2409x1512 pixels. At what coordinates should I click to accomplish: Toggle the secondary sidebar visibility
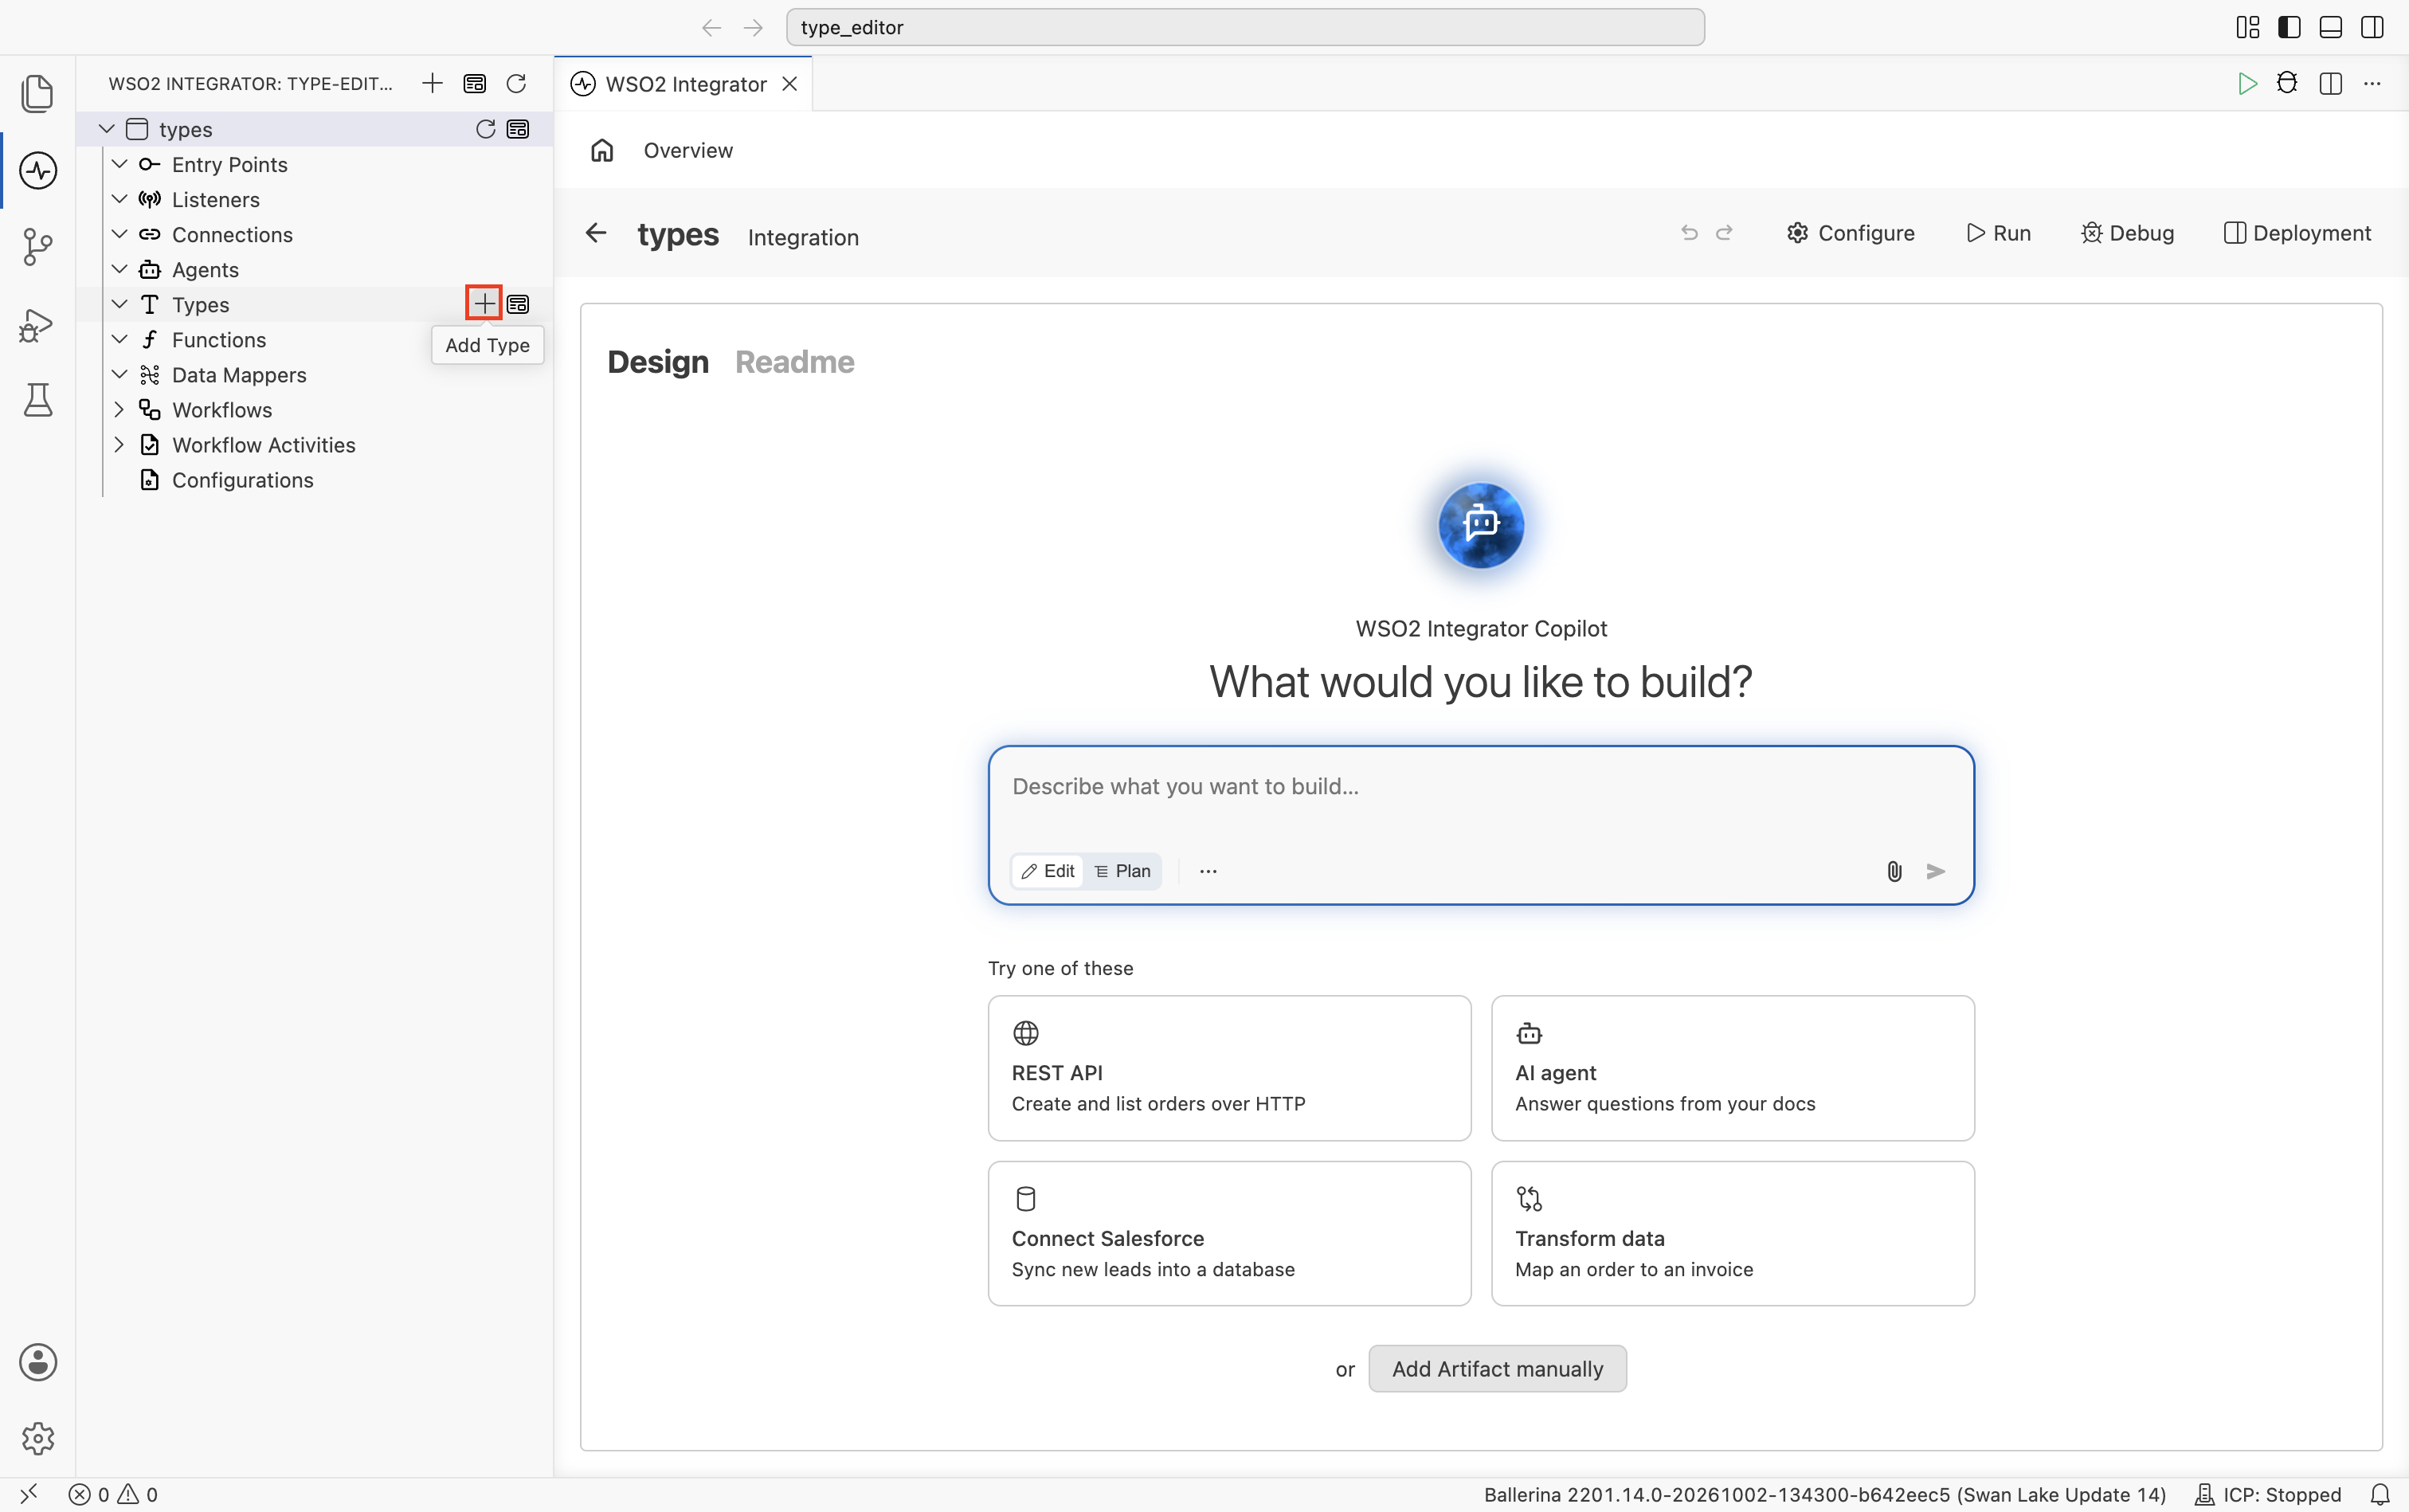[x=2372, y=27]
